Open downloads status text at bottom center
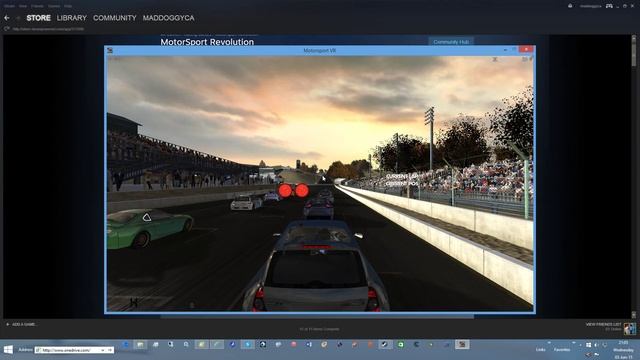Screen dimensions: 640x360 [319, 329]
